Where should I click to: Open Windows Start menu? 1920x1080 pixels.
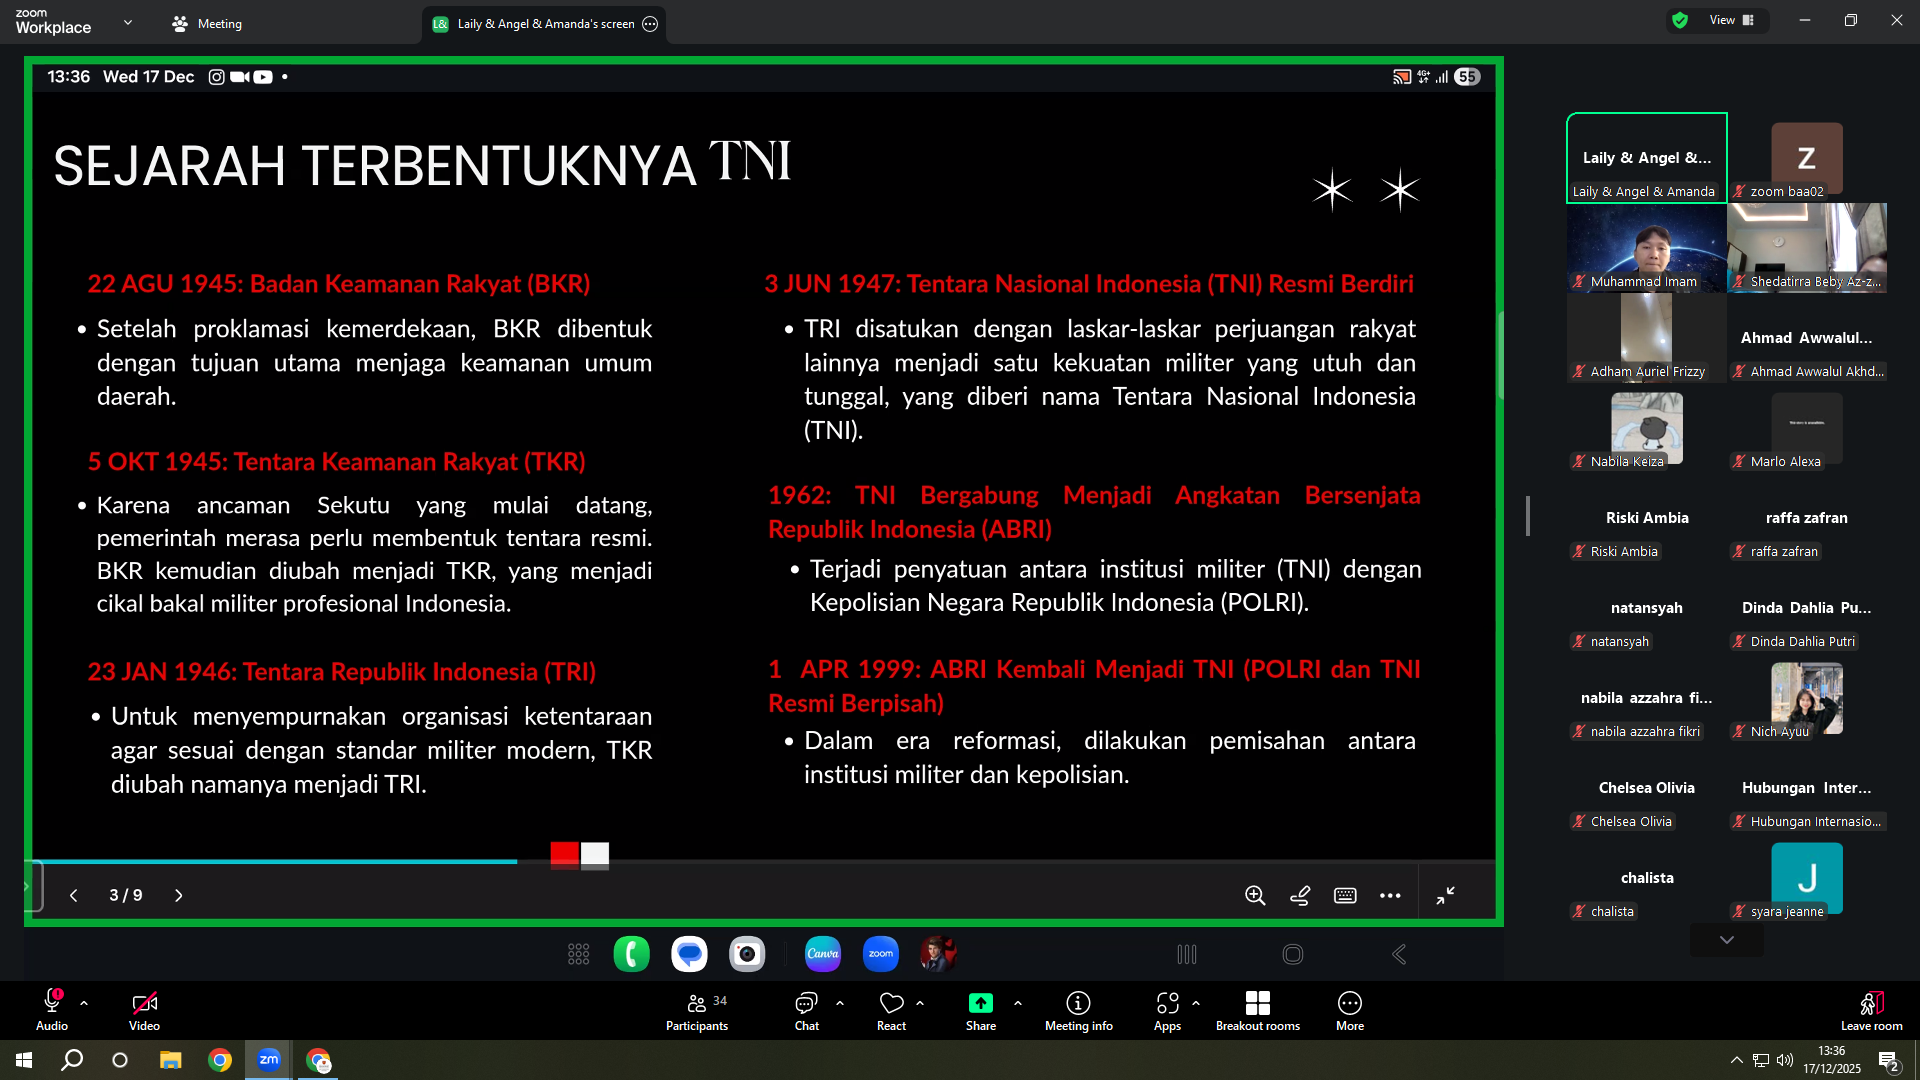pyautogui.click(x=24, y=1060)
